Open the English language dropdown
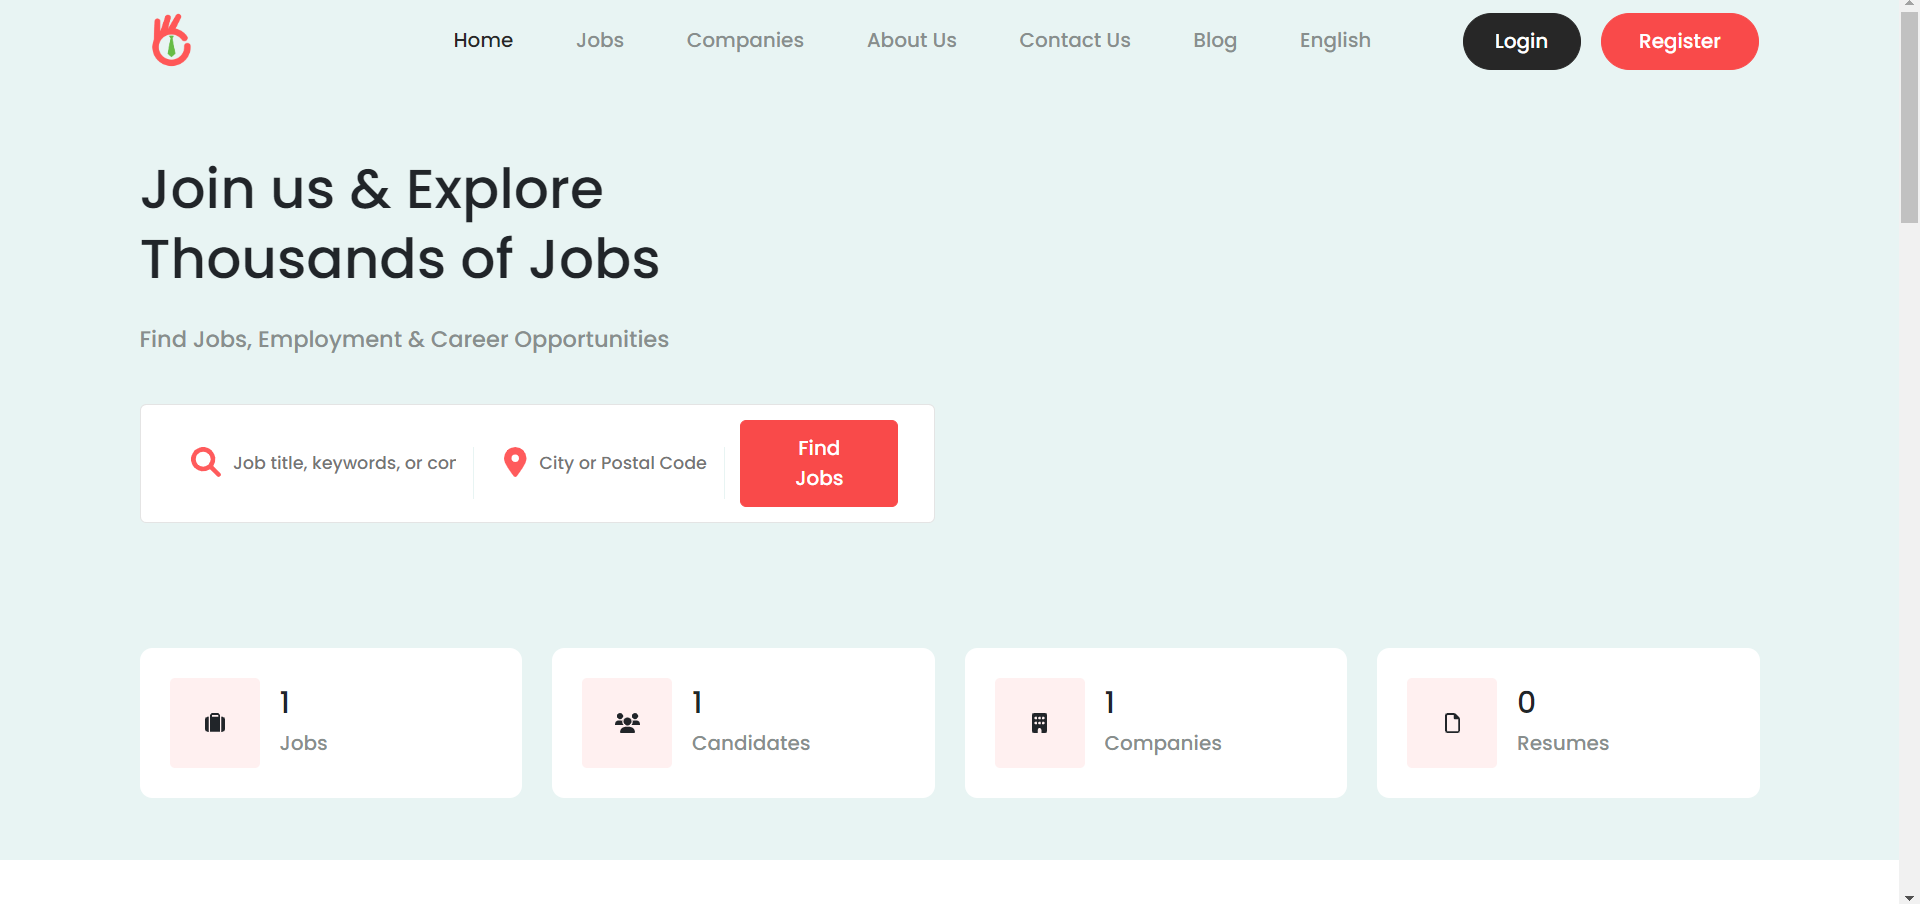 pyautogui.click(x=1334, y=41)
